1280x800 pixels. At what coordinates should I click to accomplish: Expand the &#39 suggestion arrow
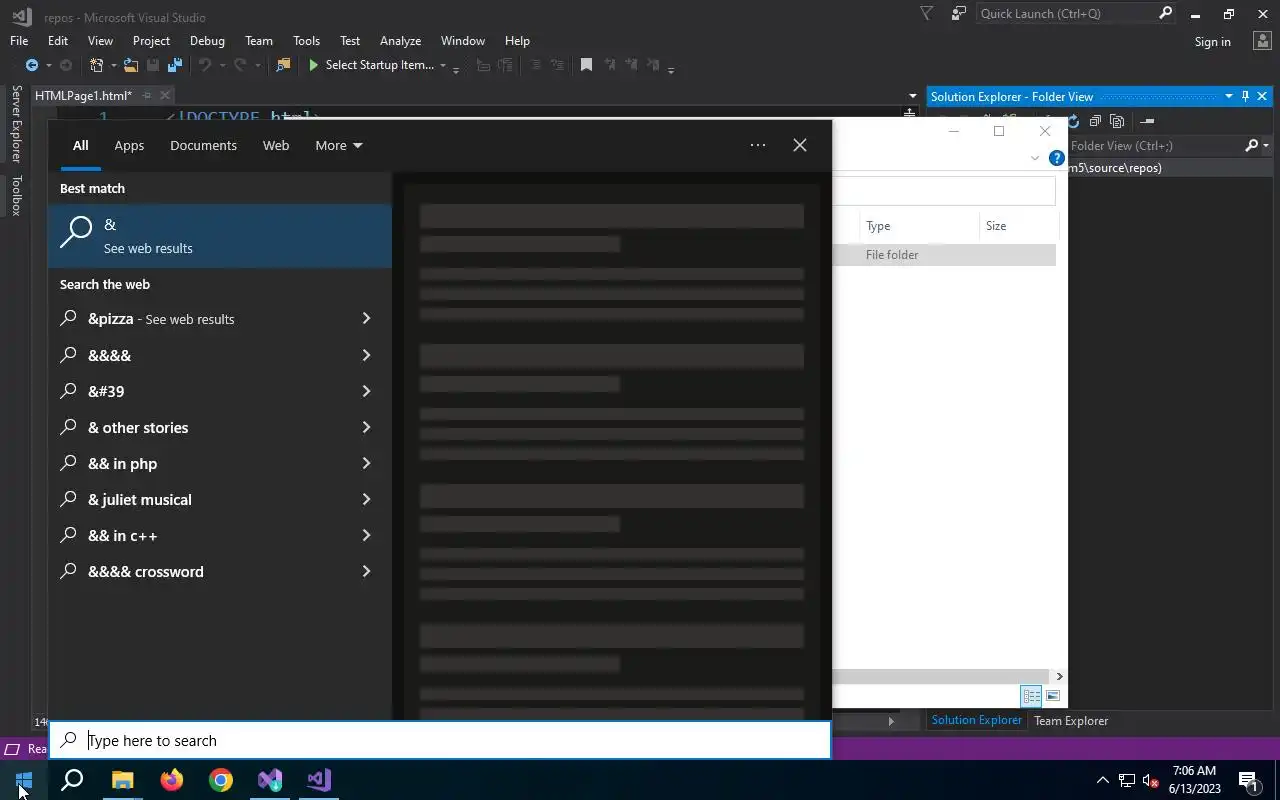pos(366,391)
